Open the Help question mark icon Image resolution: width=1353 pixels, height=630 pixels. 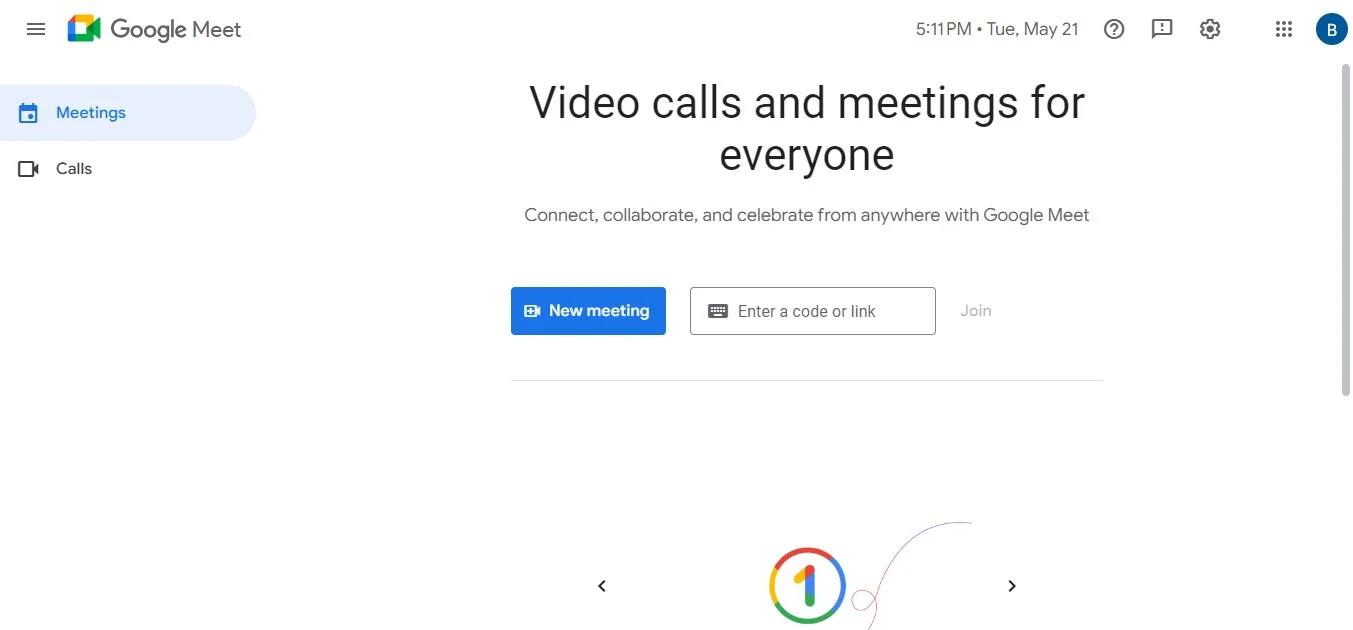pyautogui.click(x=1114, y=29)
